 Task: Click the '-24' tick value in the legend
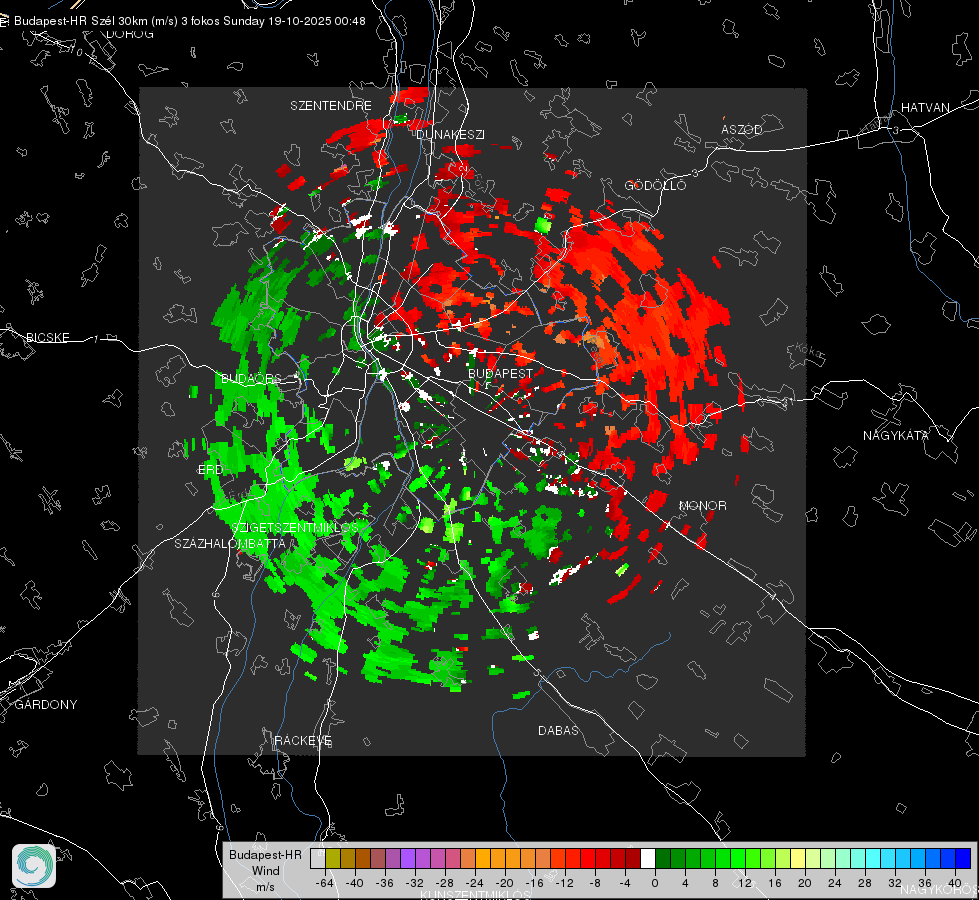pyautogui.click(x=475, y=883)
